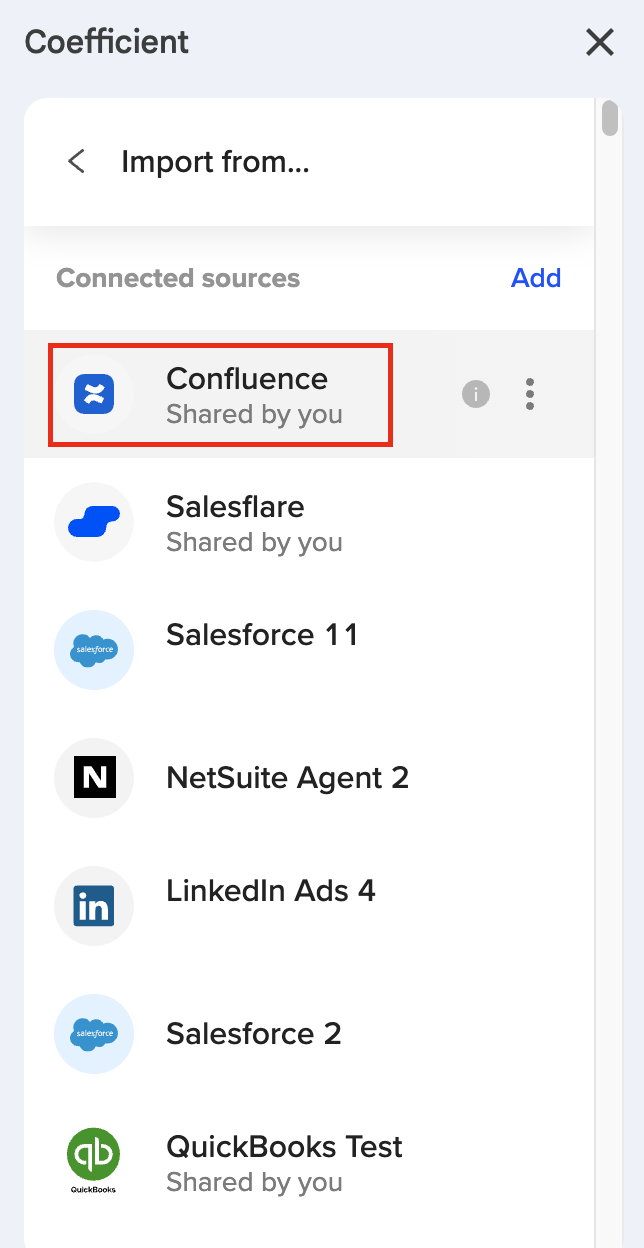Click the Salesforce 11 cloud icon
Screen dimensions: 644x1248
[94, 650]
